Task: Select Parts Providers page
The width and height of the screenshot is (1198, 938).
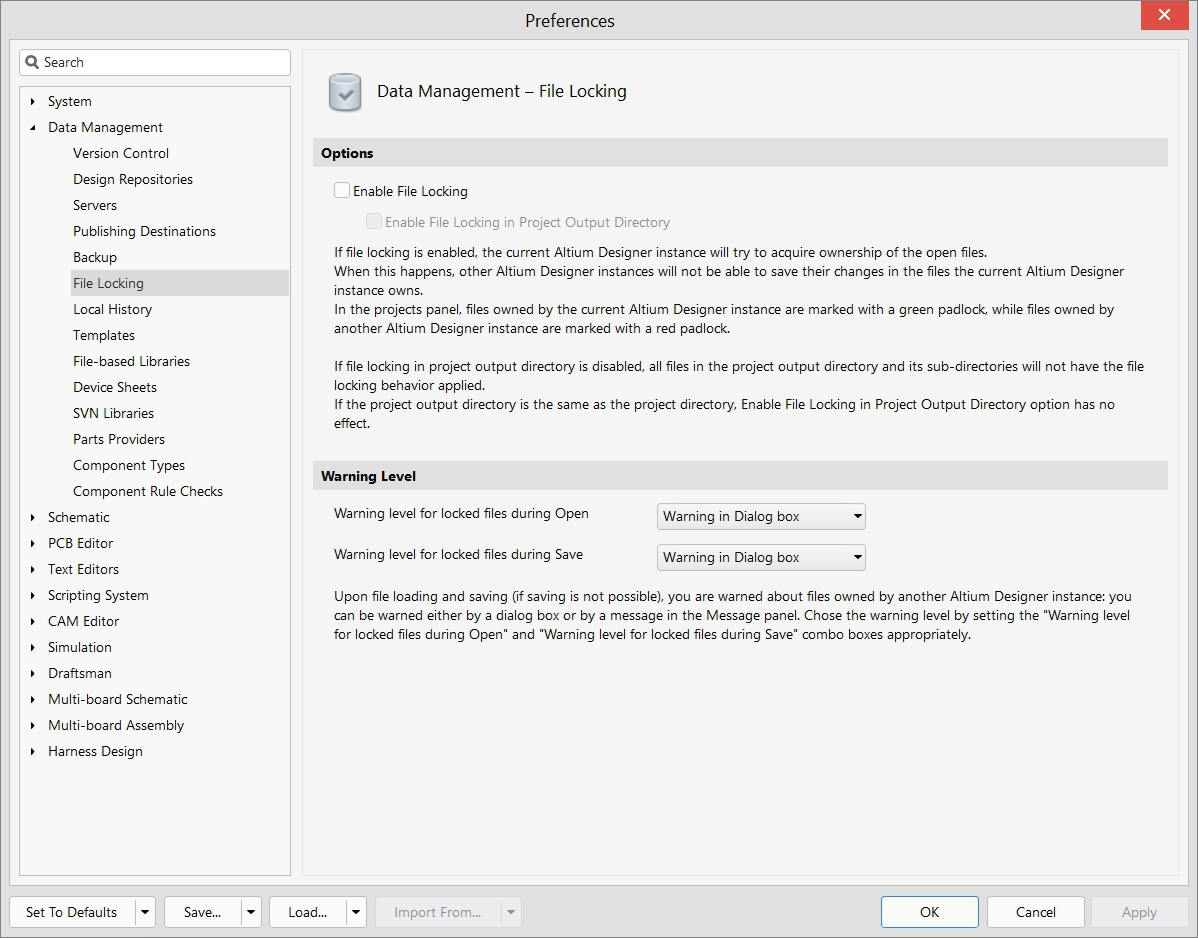Action: (118, 439)
